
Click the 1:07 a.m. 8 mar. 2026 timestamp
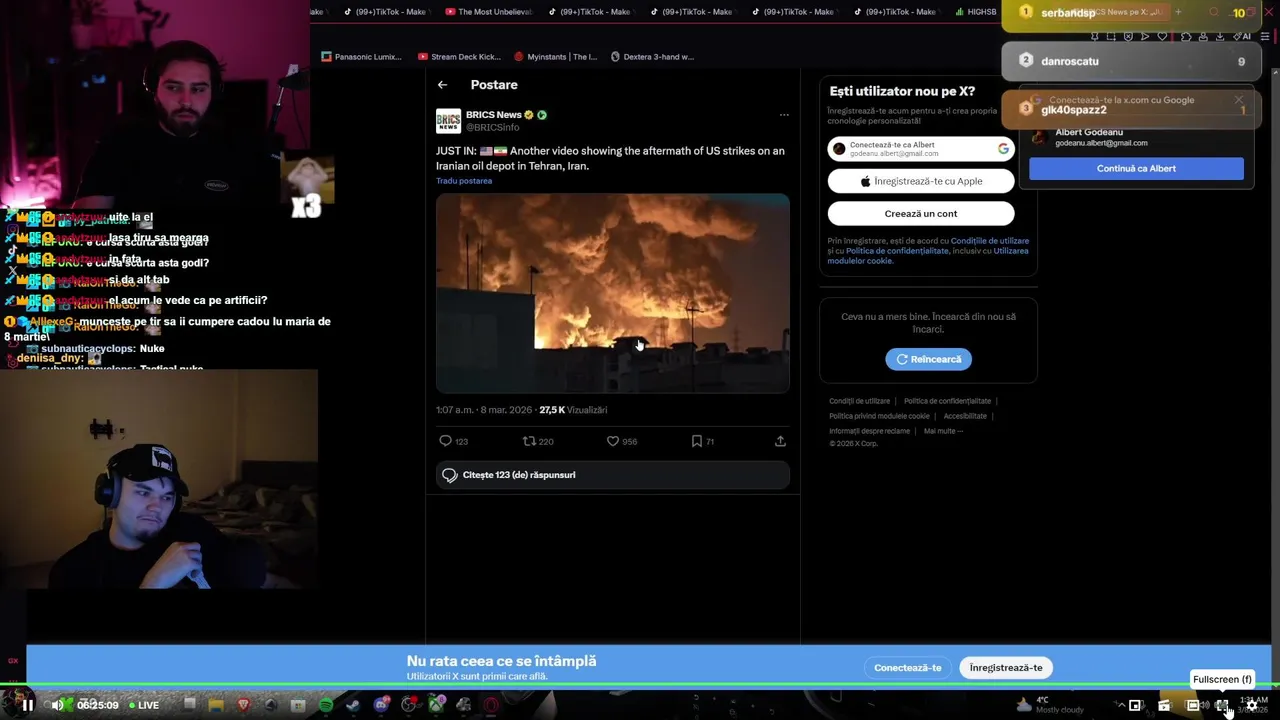pyautogui.click(x=484, y=410)
